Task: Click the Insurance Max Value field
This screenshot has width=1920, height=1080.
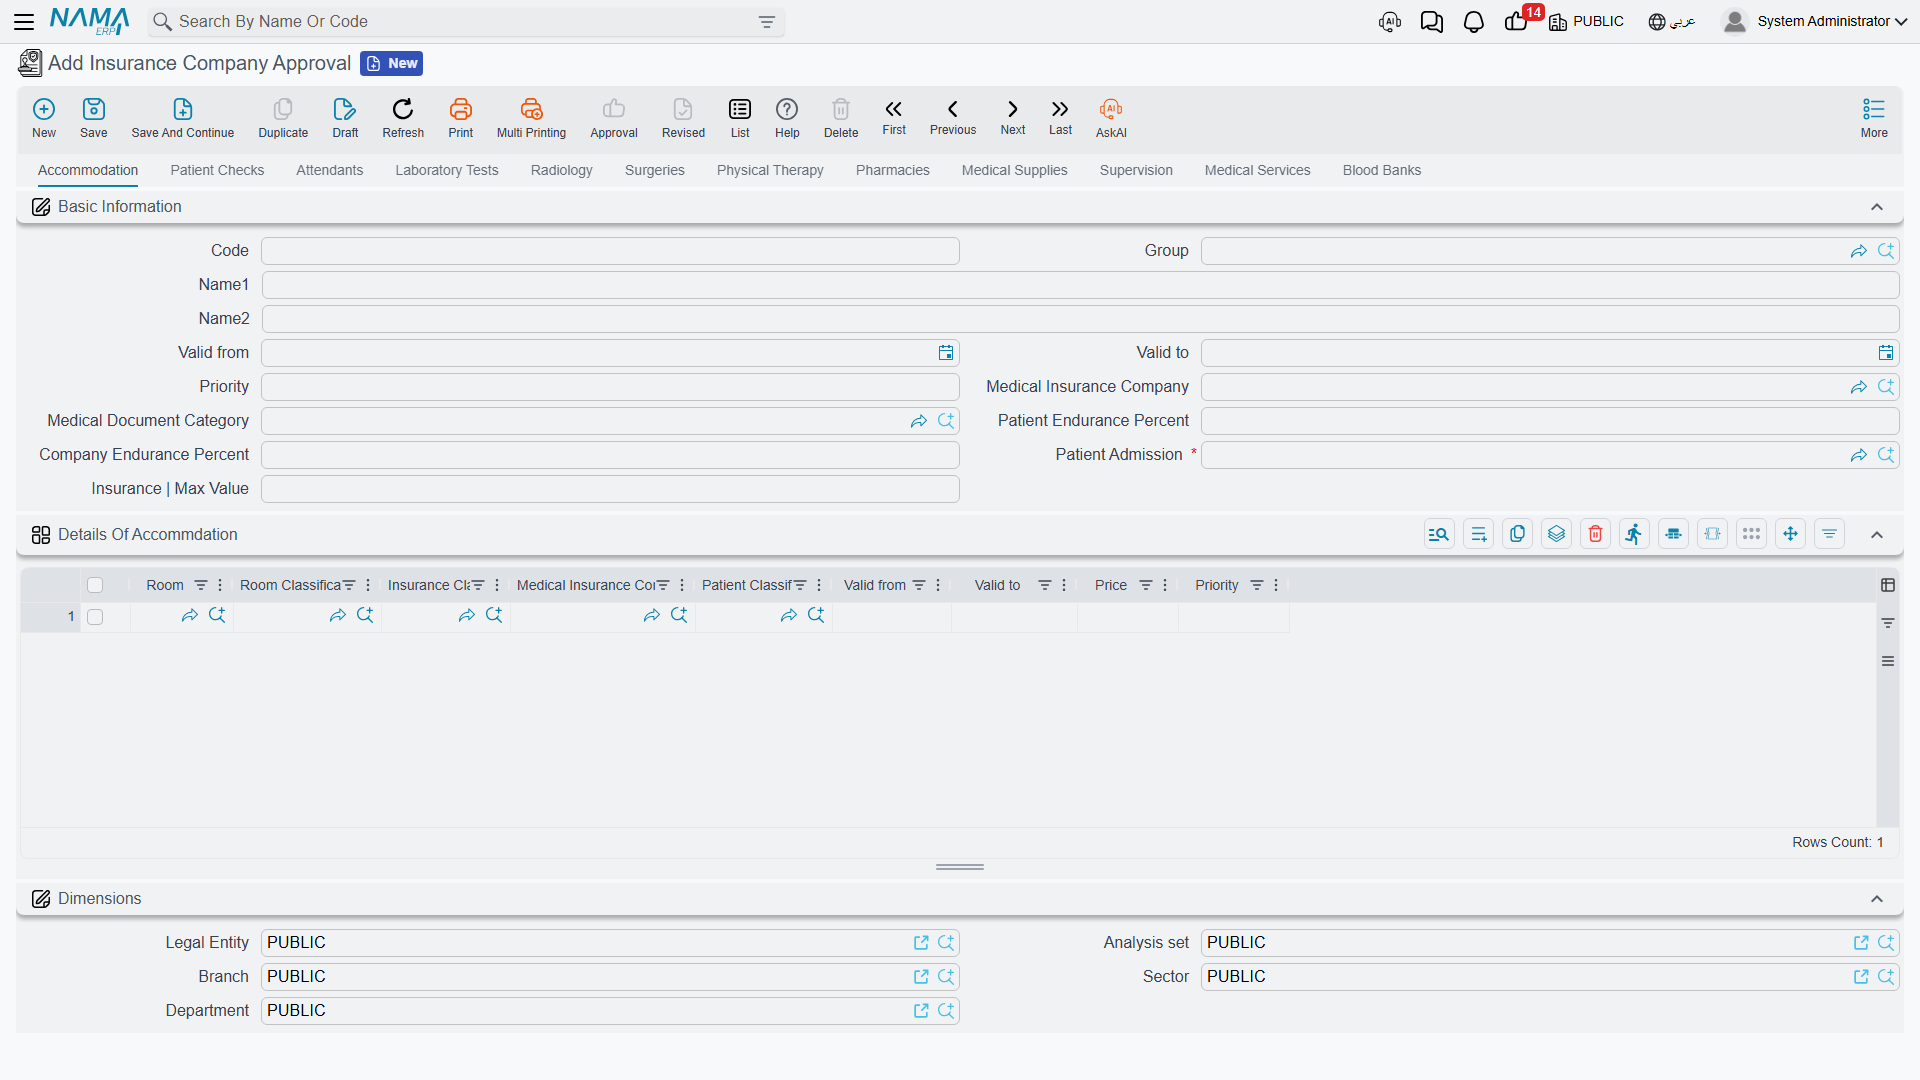Action: (x=610, y=489)
